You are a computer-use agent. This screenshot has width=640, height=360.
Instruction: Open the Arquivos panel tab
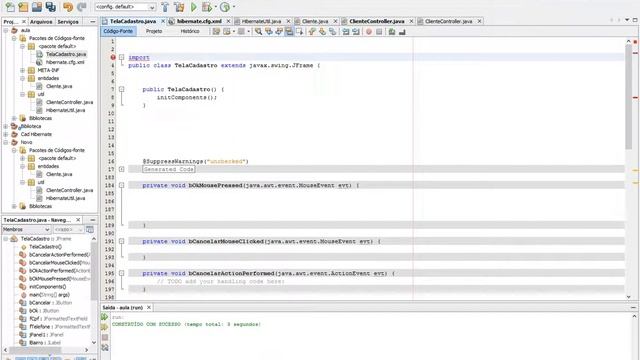pyautogui.click(x=41, y=22)
